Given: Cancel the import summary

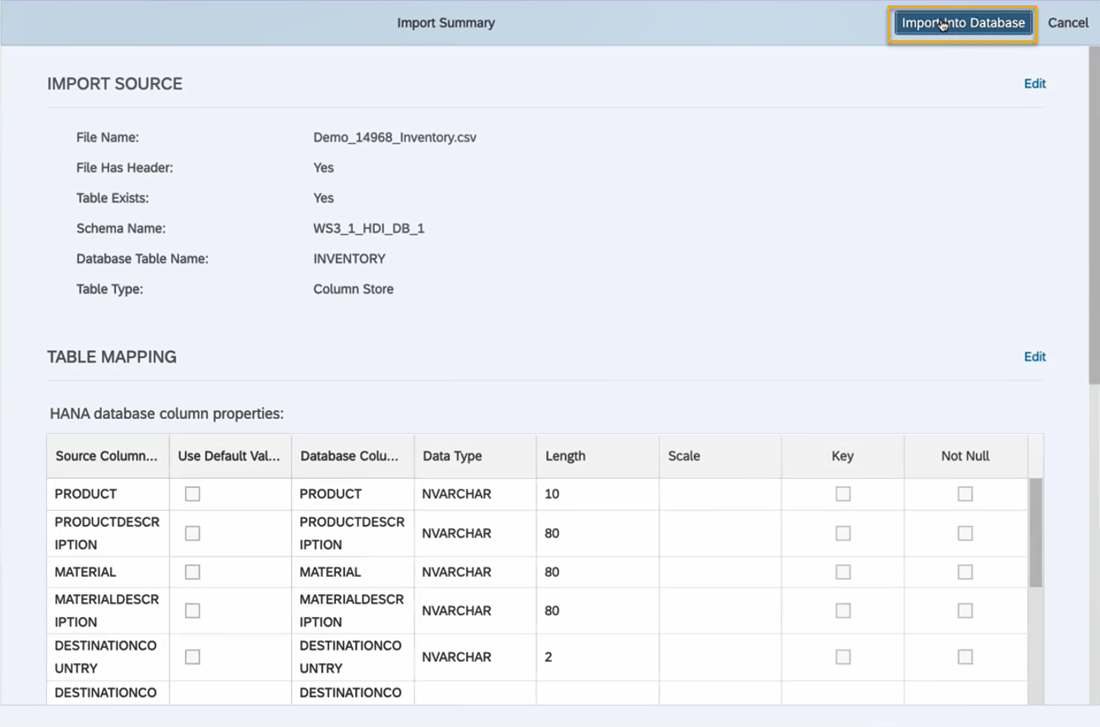Looking at the screenshot, I should pyautogui.click(x=1068, y=23).
